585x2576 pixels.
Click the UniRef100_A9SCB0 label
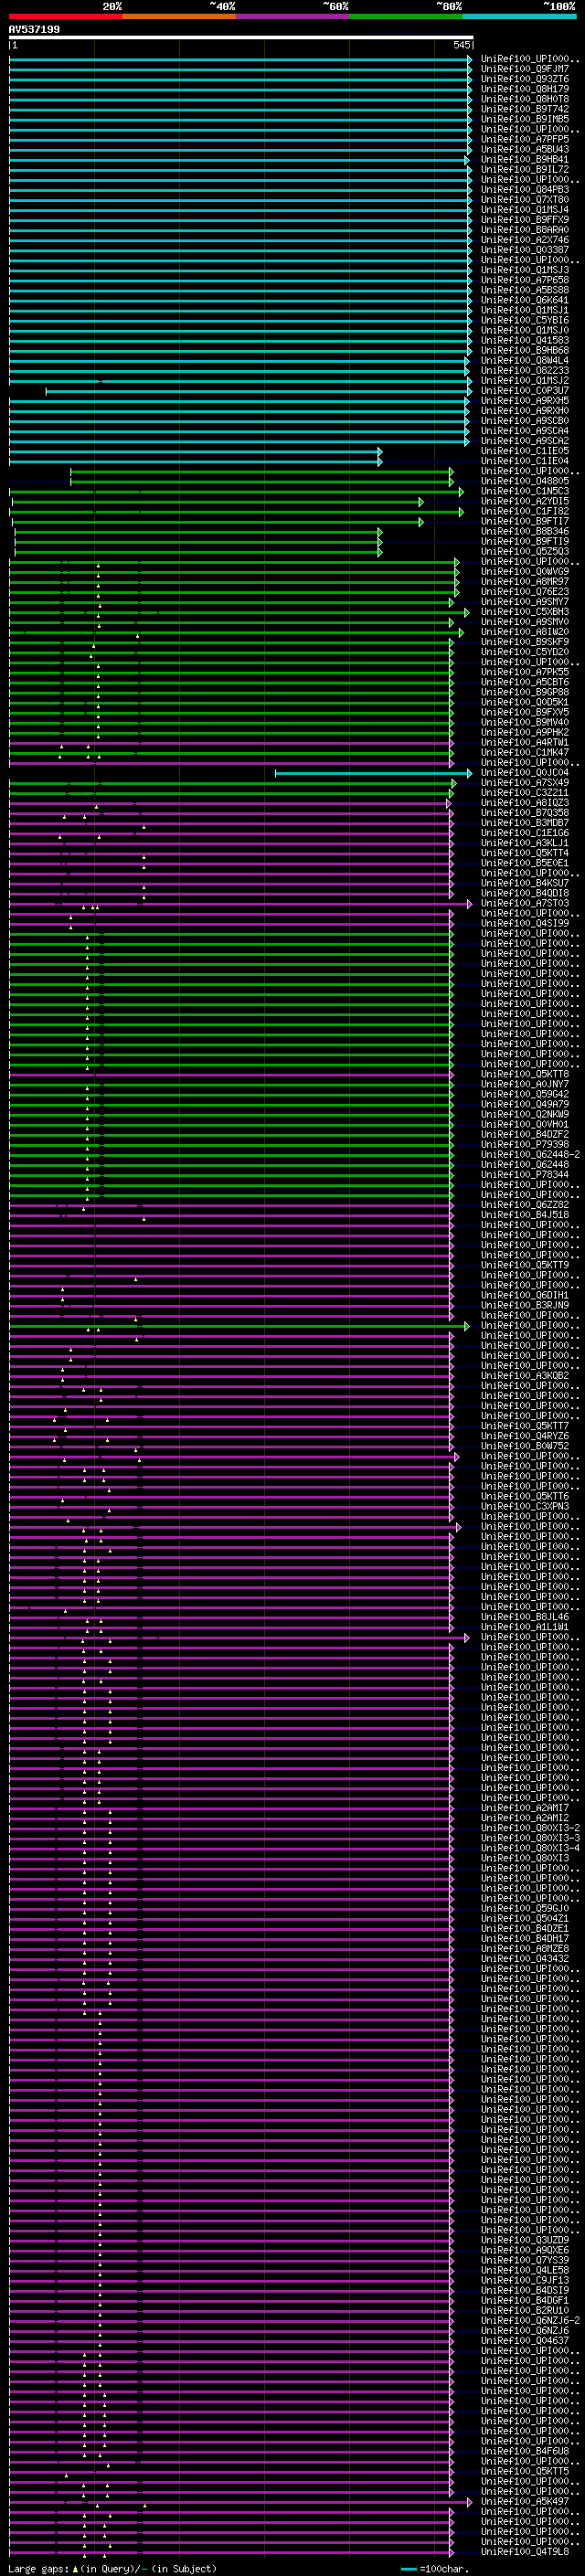pos(525,420)
